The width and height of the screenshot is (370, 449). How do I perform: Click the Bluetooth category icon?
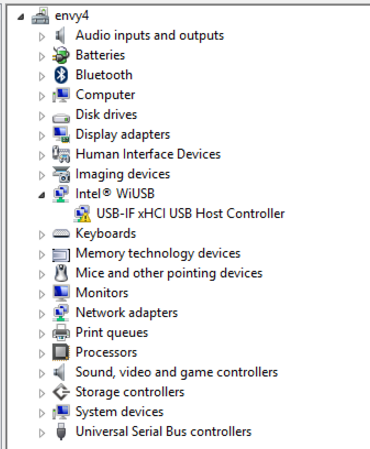(x=61, y=75)
